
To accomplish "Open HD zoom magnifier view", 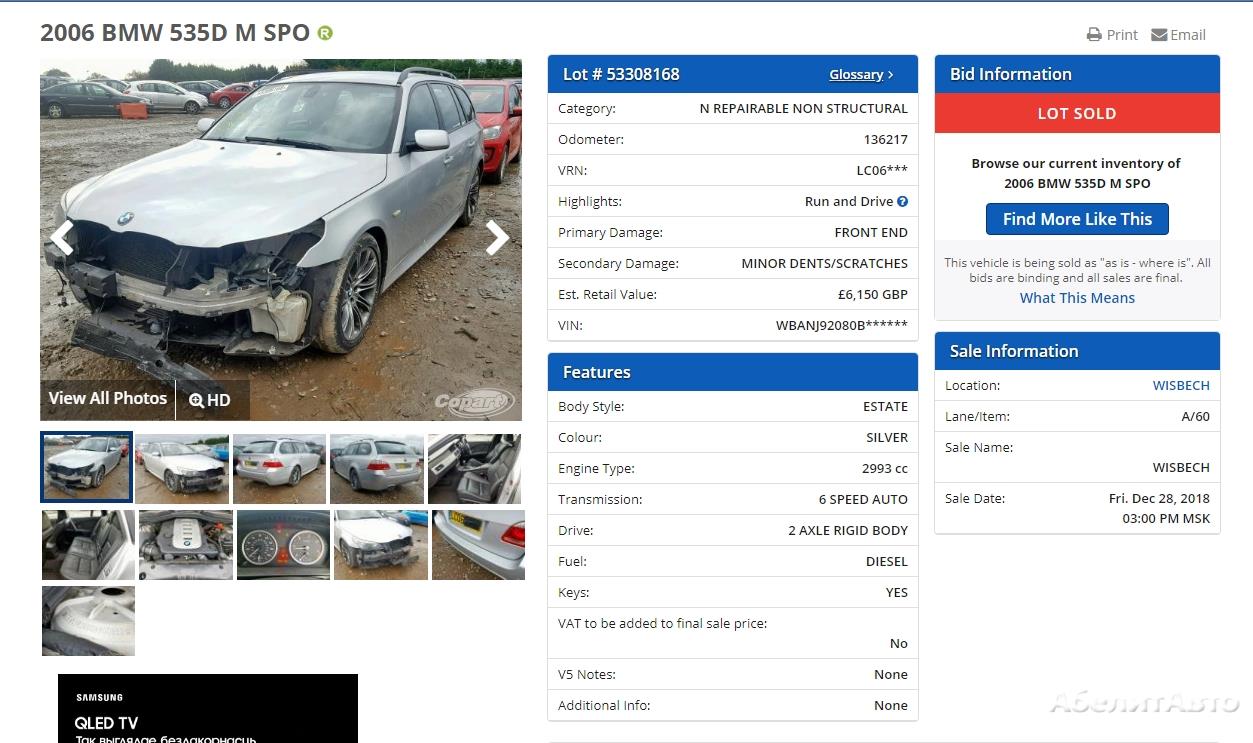I will (x=210, y=400).
